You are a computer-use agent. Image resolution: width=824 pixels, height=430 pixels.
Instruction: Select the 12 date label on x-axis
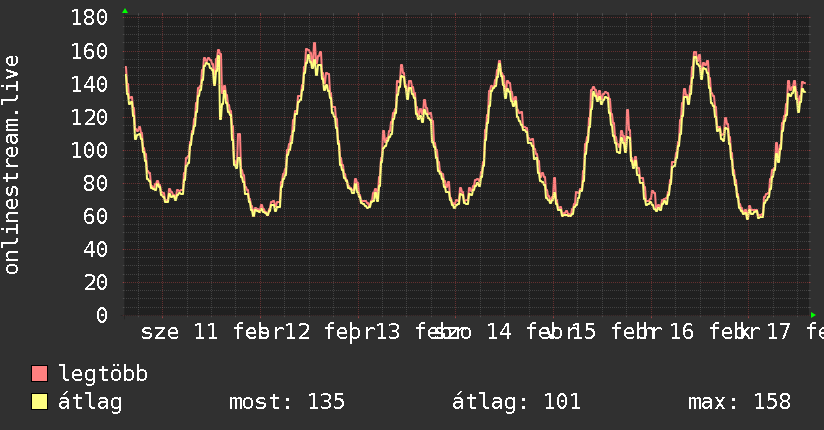(297, 332)
